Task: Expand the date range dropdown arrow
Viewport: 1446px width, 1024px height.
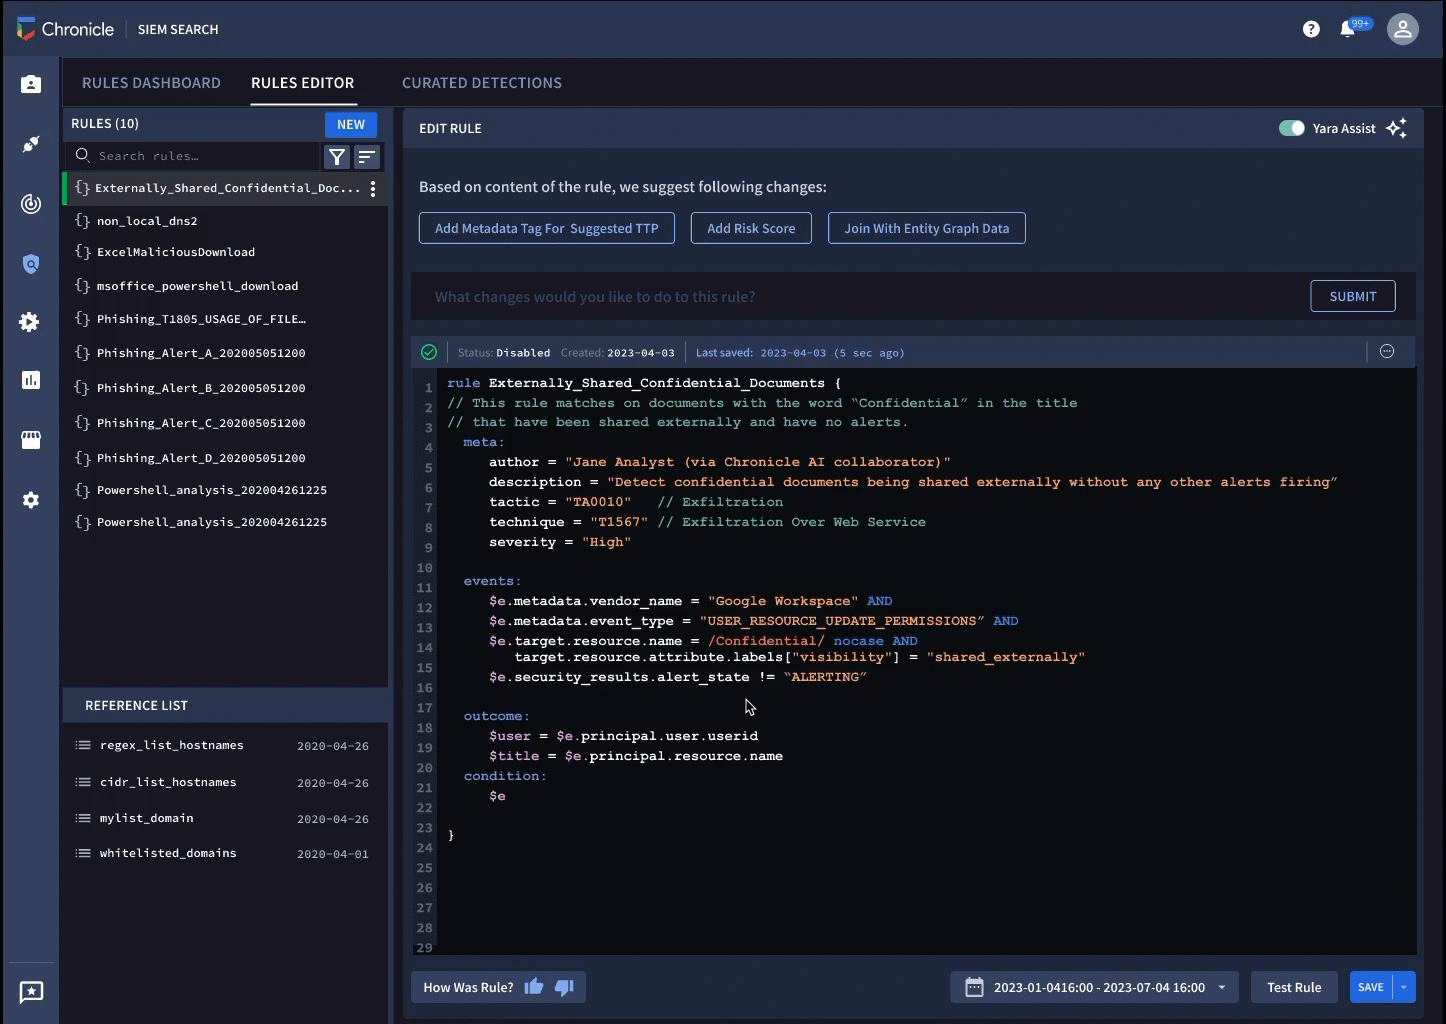Action: click(1222, 987)
